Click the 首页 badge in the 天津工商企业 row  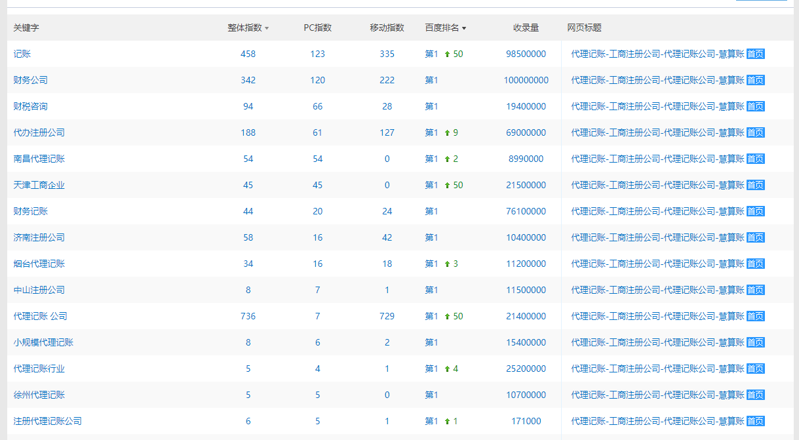tap(755, 185)
